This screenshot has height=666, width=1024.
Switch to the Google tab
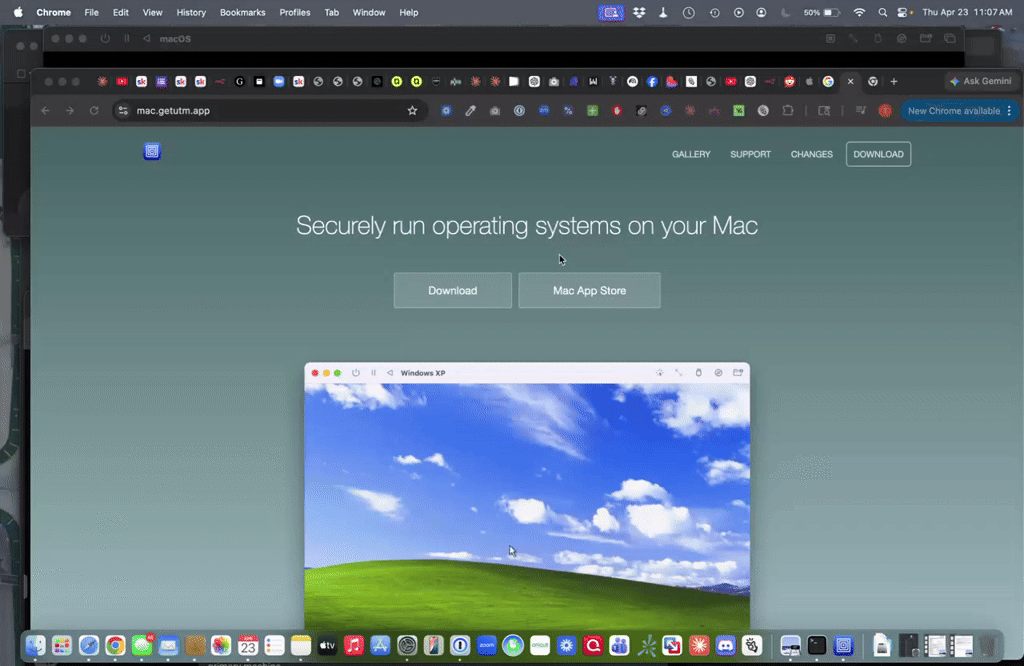828,82
